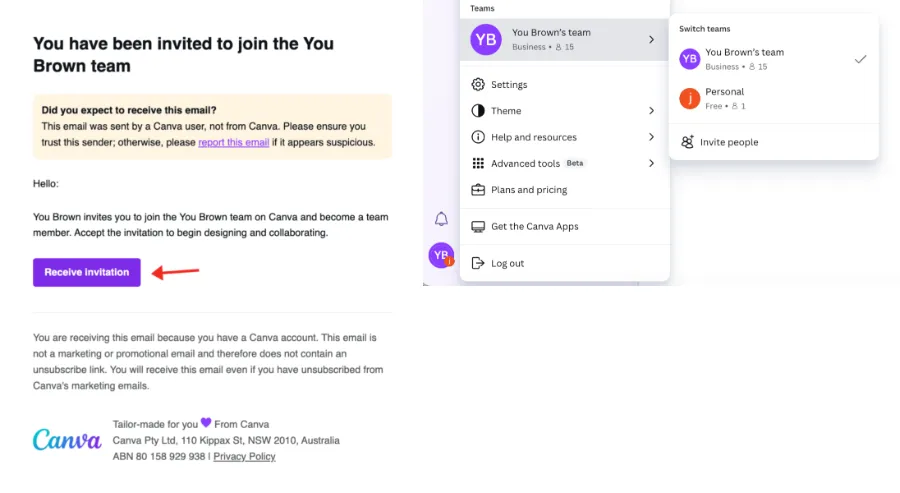This screenshot has width=900, height=493.
Task: Expand the Advanced tools chevron
Action: pyautogui.click(x=651, y=164)
